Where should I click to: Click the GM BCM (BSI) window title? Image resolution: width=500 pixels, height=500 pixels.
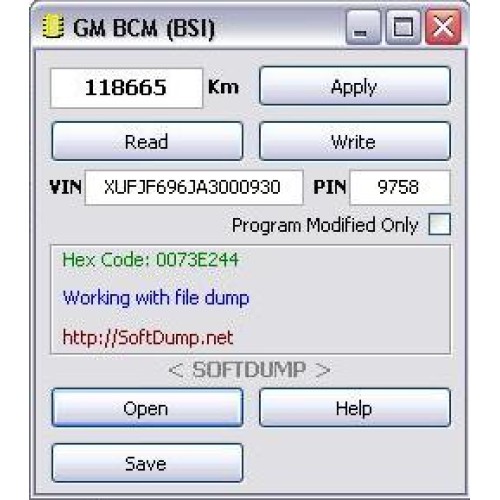point(144,28)
